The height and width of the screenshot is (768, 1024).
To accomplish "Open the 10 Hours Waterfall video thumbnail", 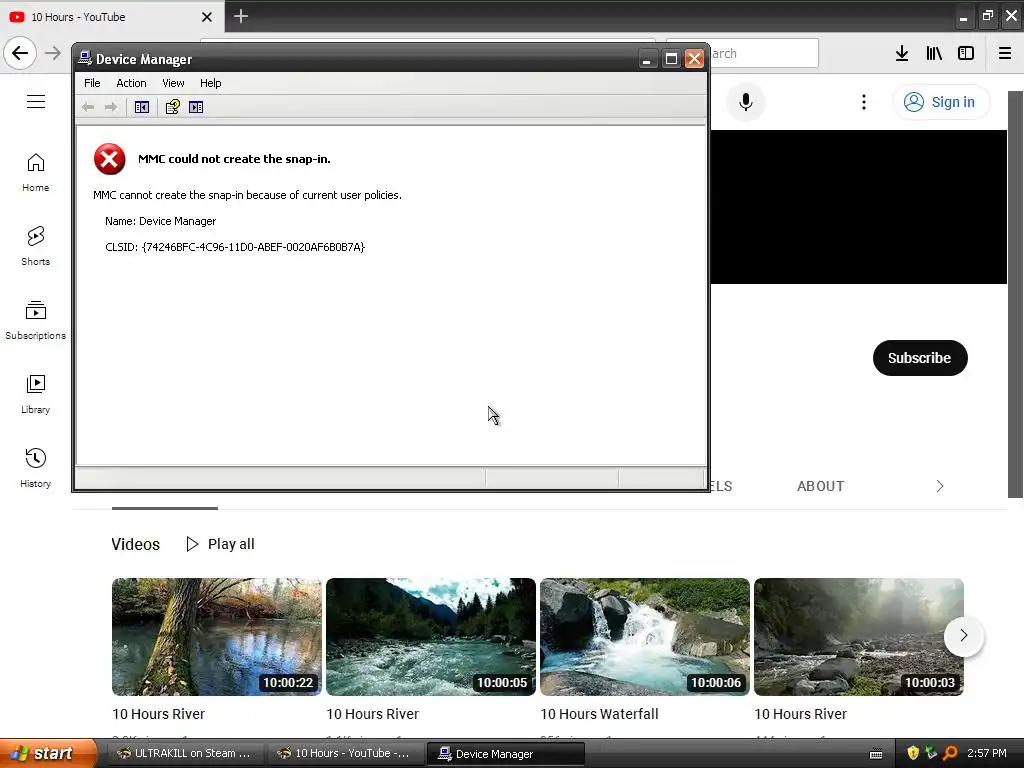I will (x=645, y=637).
